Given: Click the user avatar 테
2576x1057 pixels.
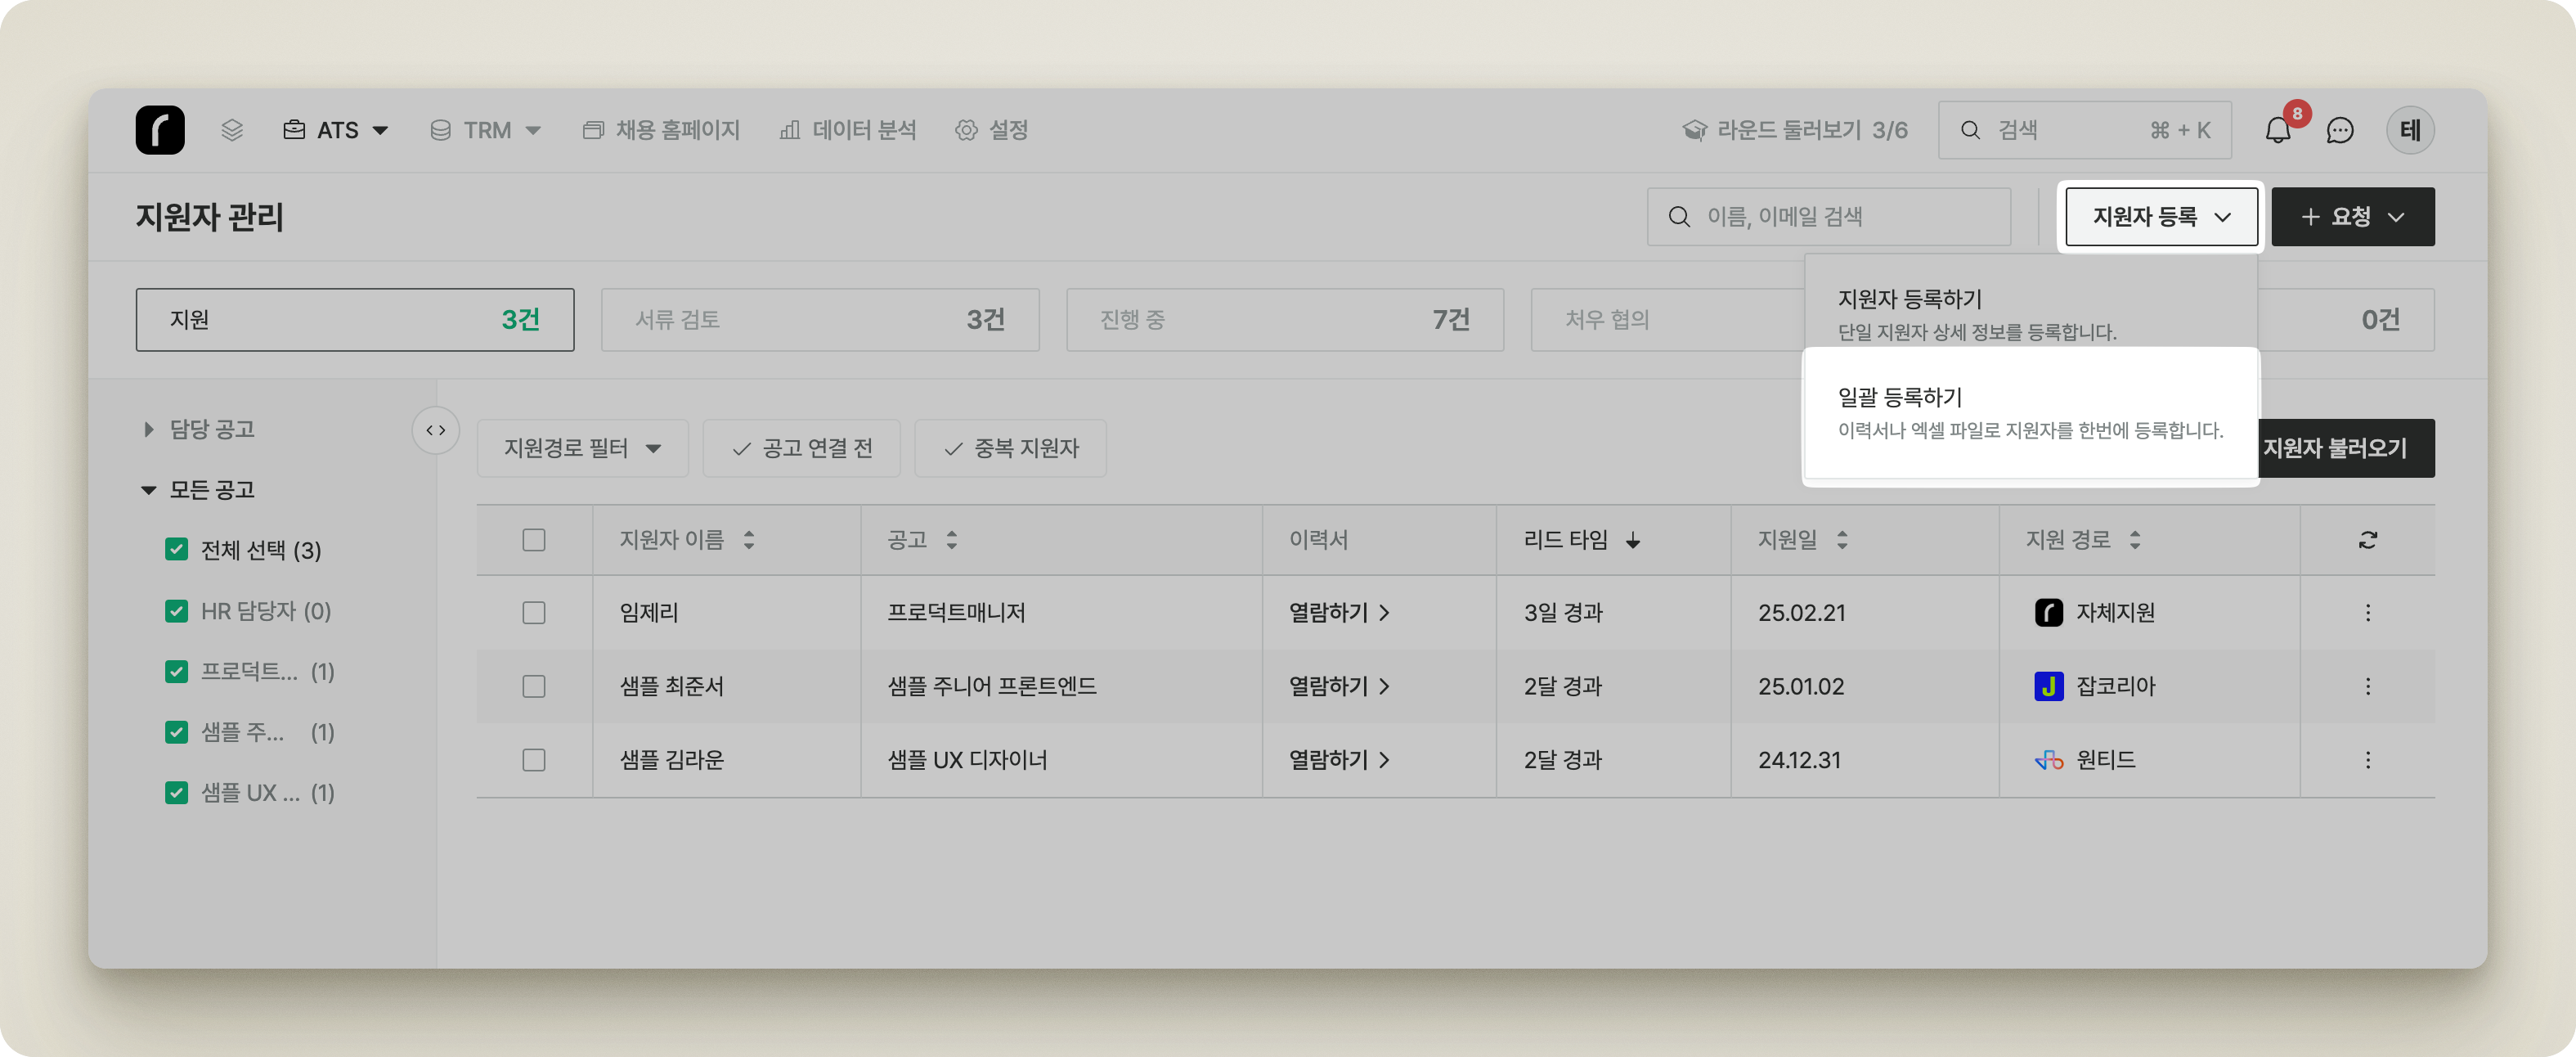Looking at the screenshot, I should [x=2410, y=130].
